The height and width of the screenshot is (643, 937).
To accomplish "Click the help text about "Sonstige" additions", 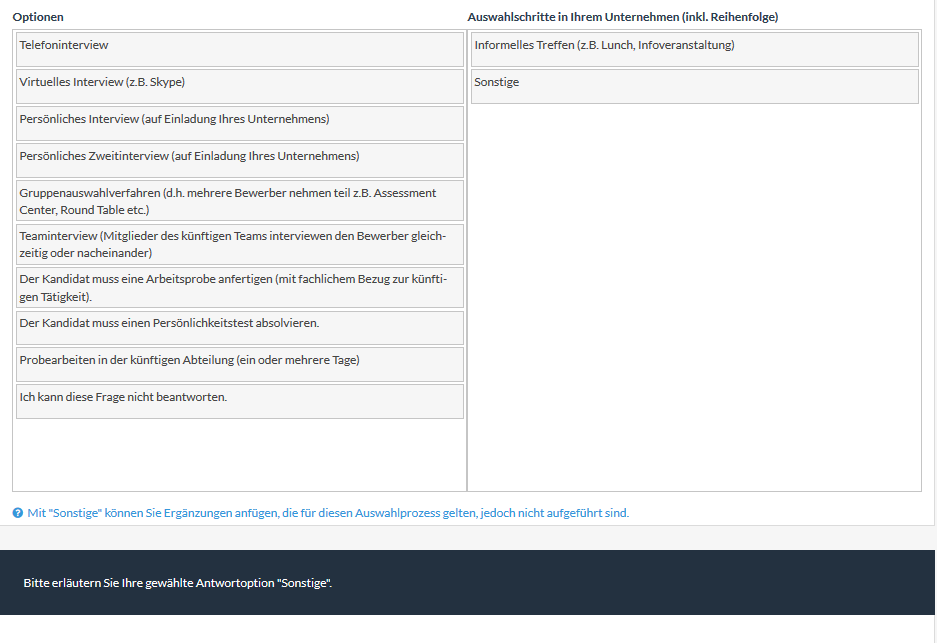I will [328, 513].
